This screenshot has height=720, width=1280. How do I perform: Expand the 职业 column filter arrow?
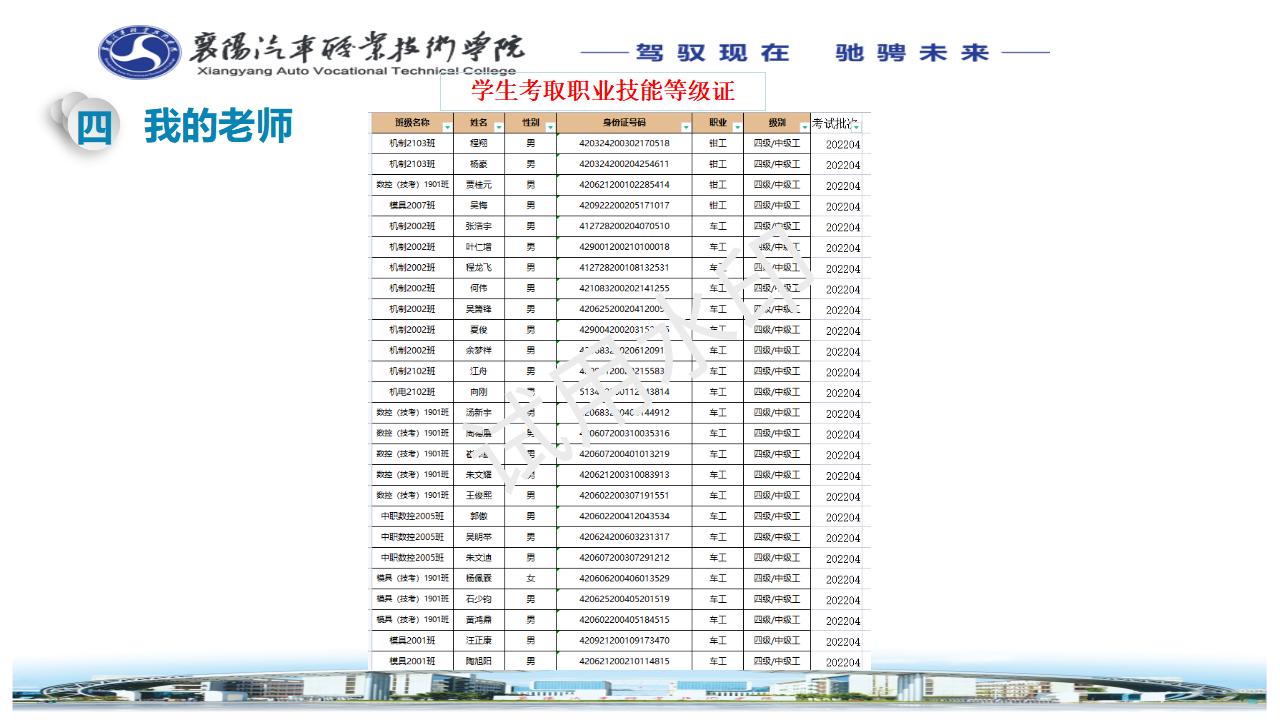point(737,127)
